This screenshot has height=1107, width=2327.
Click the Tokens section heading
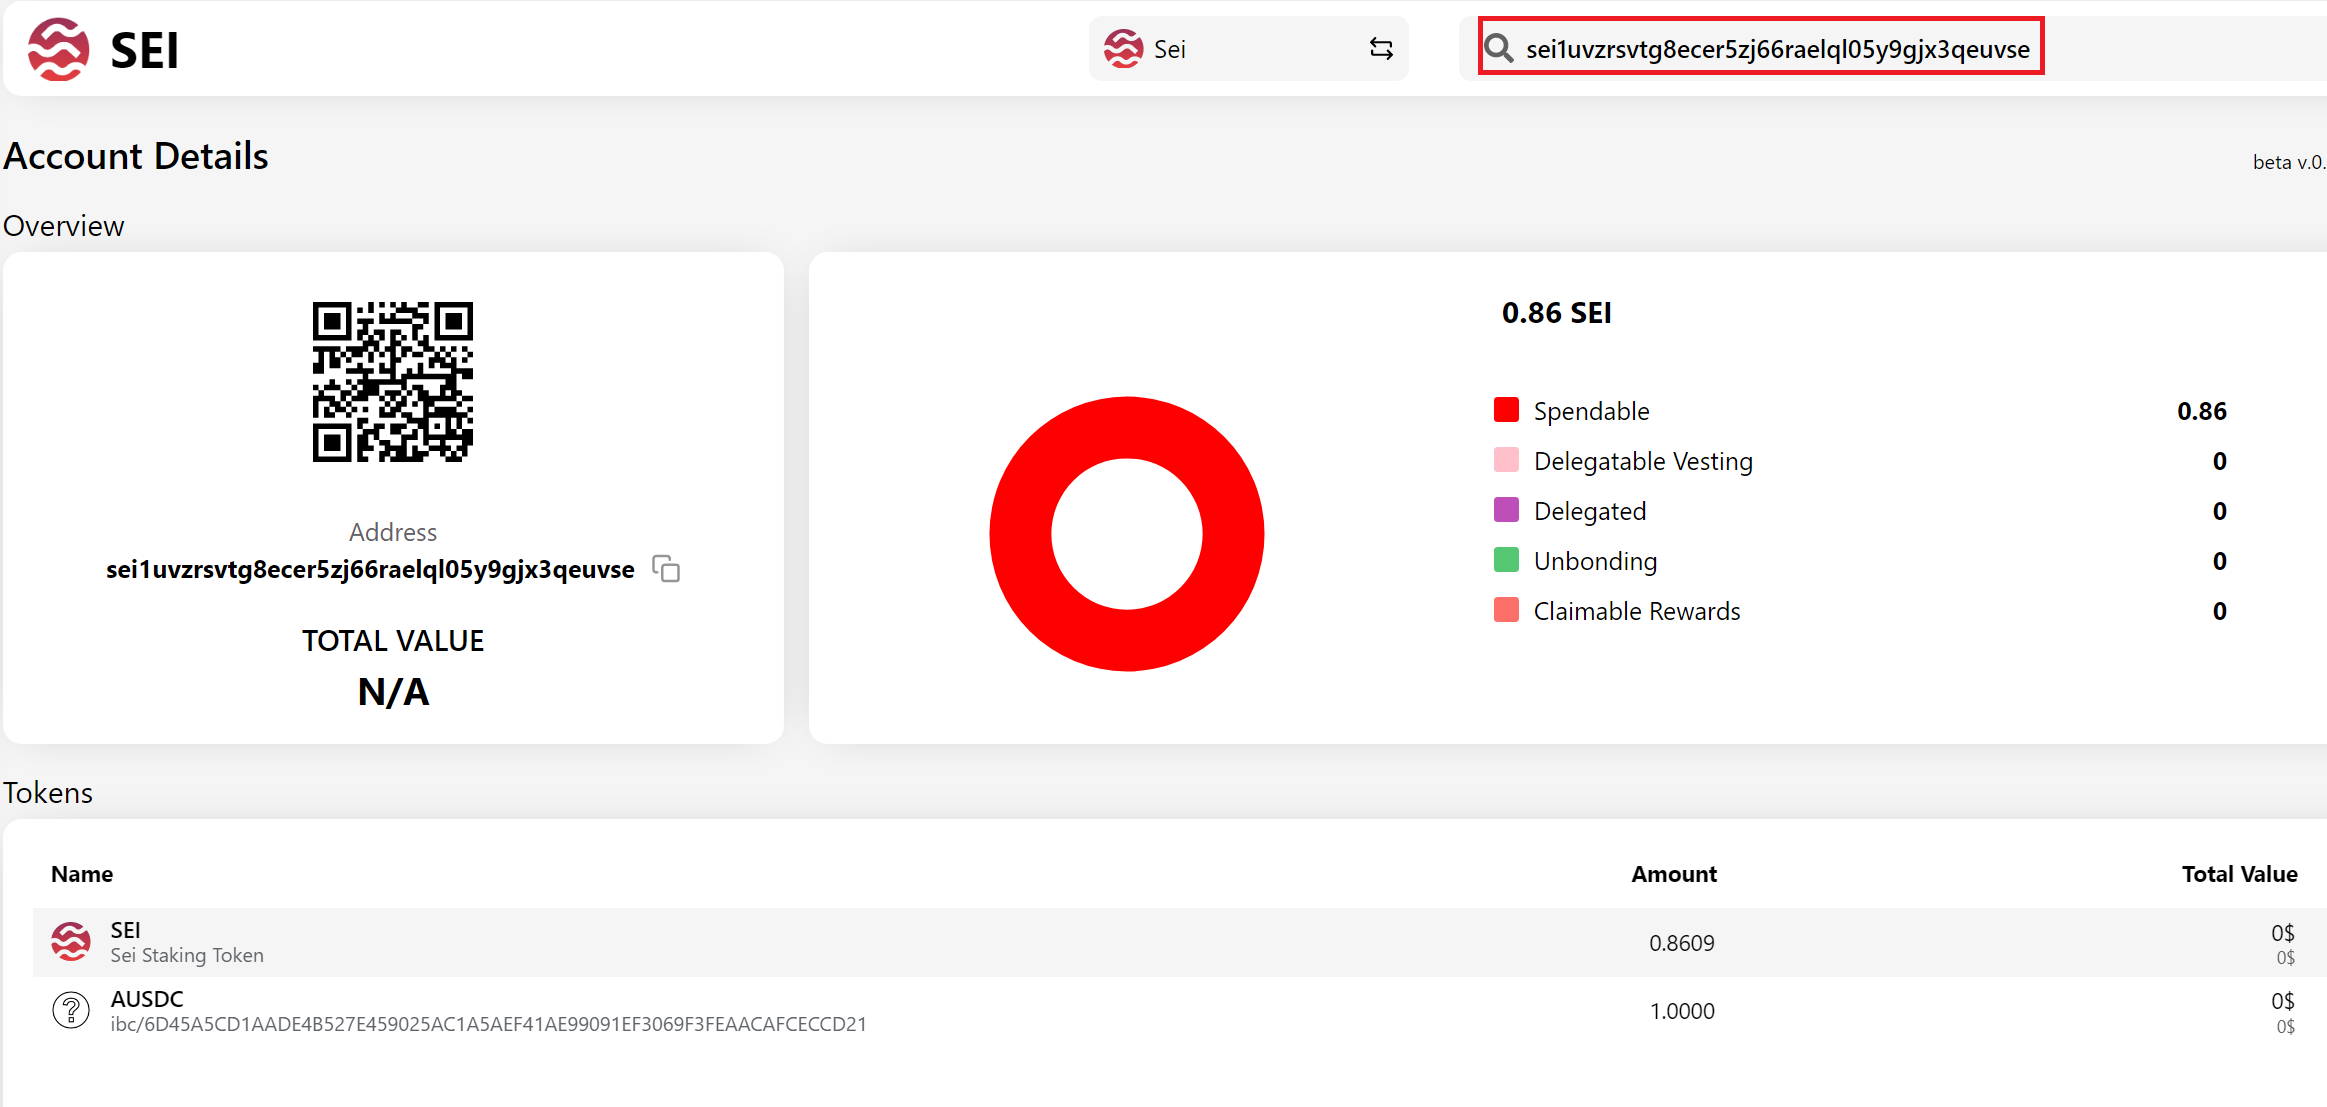tap(48, 793)
